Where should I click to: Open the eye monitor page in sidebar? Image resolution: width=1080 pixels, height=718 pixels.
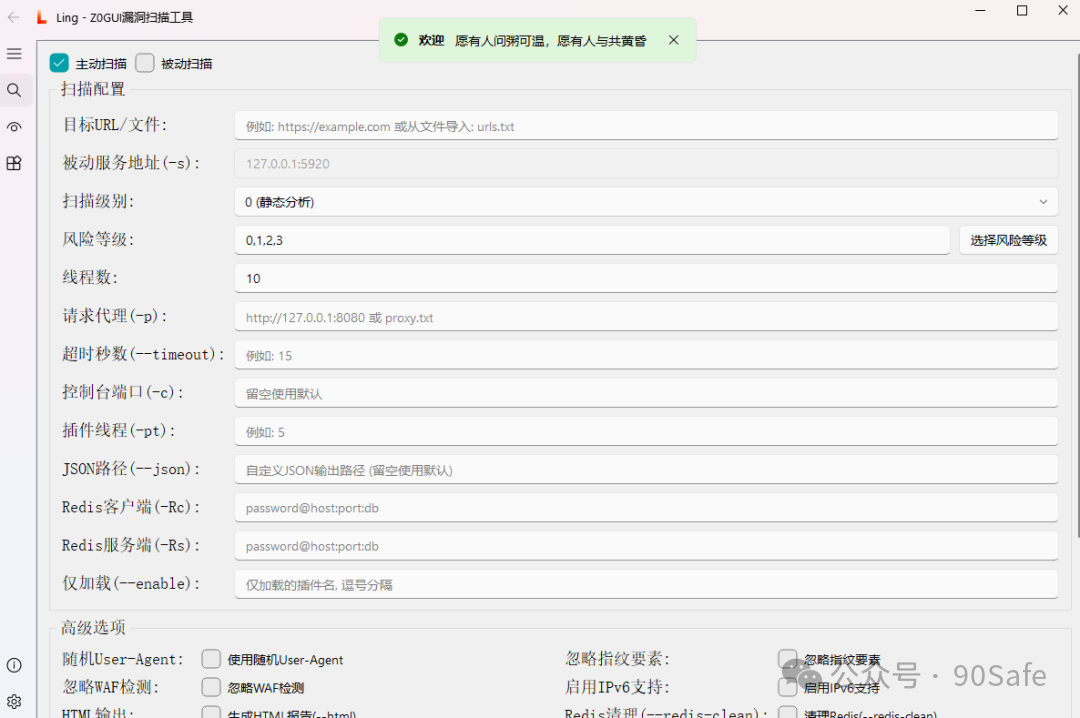[x=14, y=127]
